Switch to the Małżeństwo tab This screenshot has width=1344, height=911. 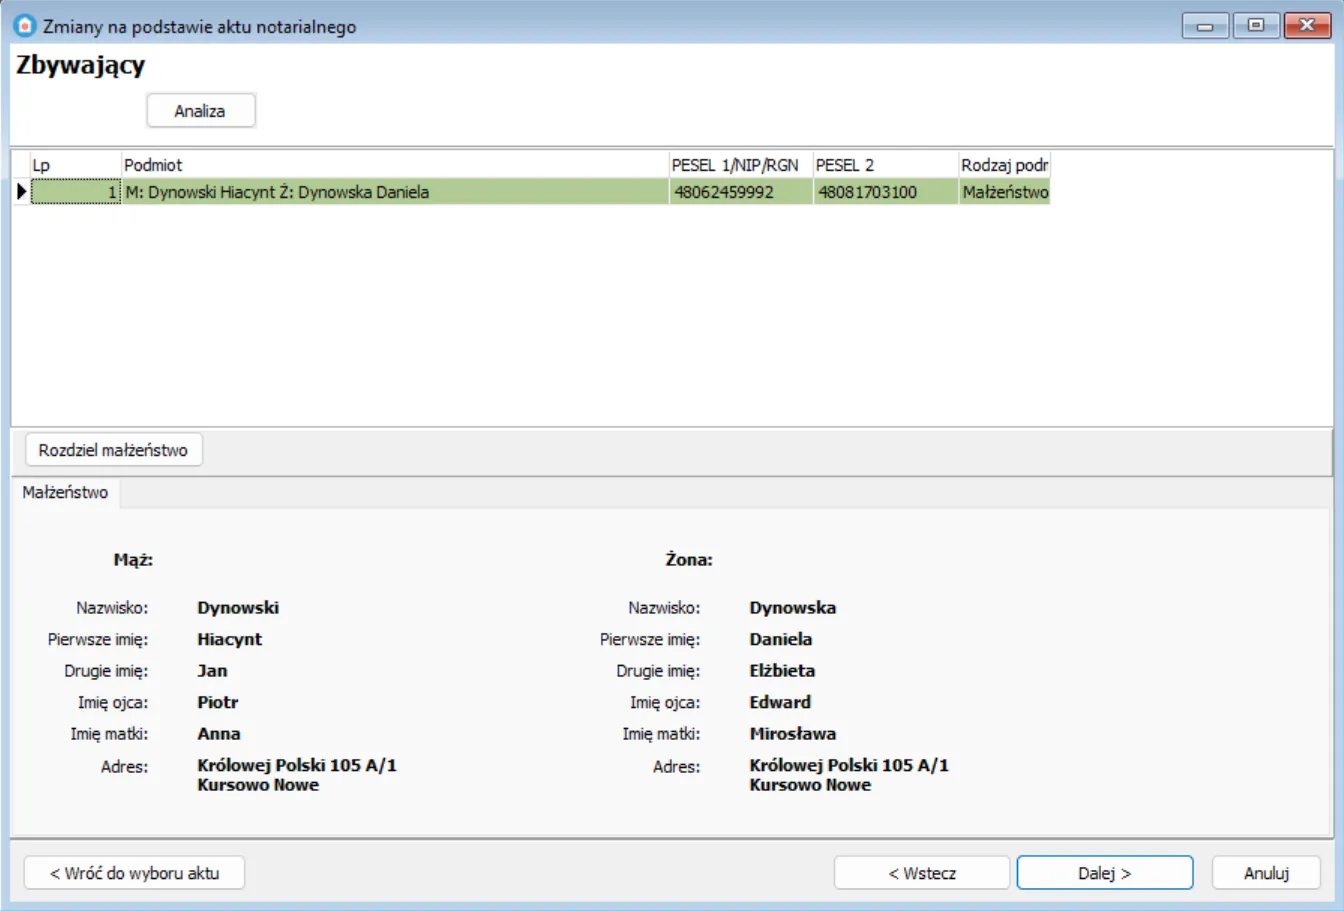pos(65,492)
